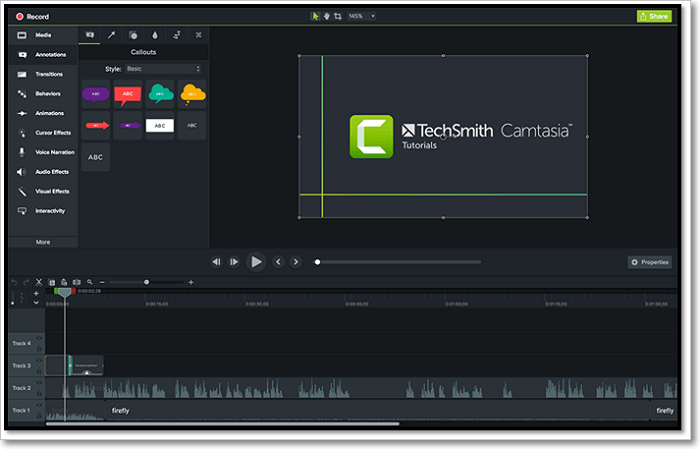Open the canvas zoom level dropdown
700x449 pixels.
[x=361, y=16]
